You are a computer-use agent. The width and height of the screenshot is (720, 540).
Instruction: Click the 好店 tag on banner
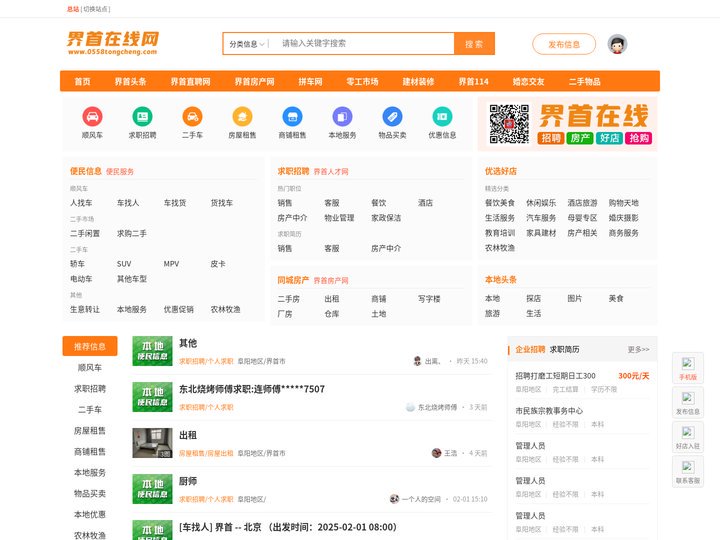coord(609,138)
